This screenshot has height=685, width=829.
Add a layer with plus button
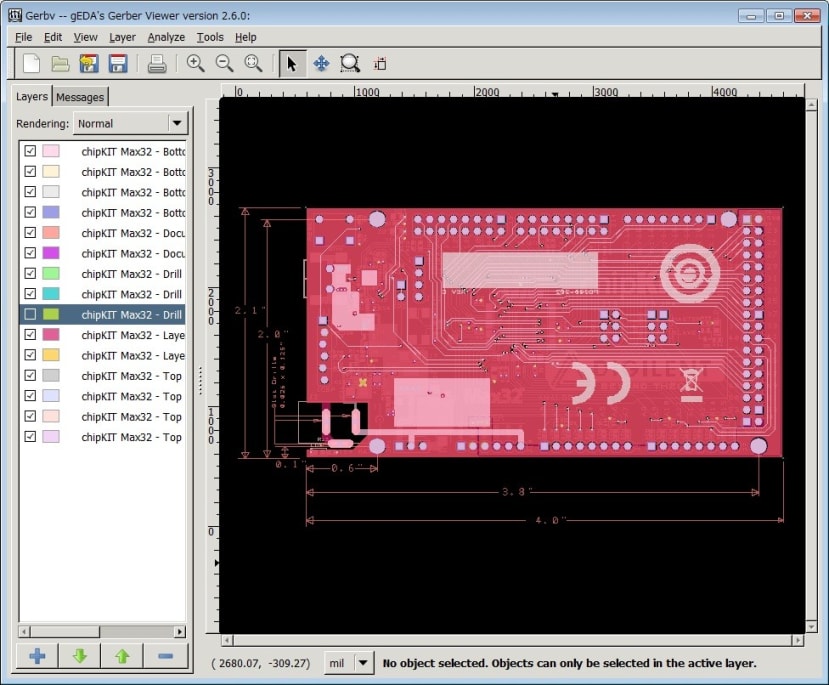pyautogui.click(x=37, y=656)
